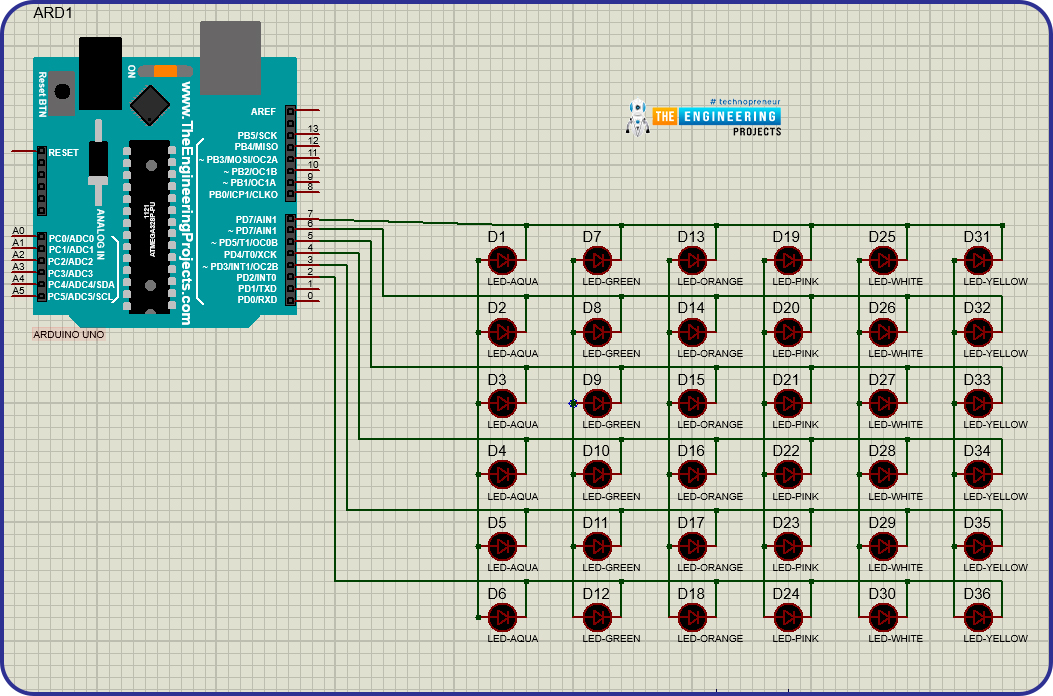Select LED D2 aqua symbol
Viewport: 1053px width, 696px height.
(x=502, y=332)
